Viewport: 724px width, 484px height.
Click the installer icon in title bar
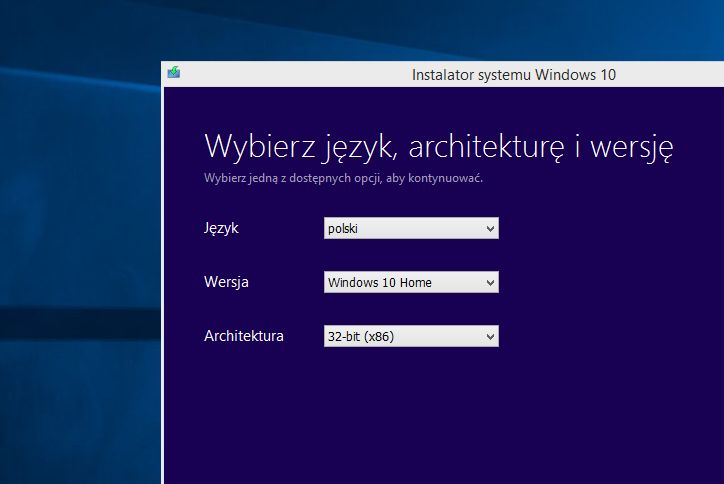click(174, 72)
